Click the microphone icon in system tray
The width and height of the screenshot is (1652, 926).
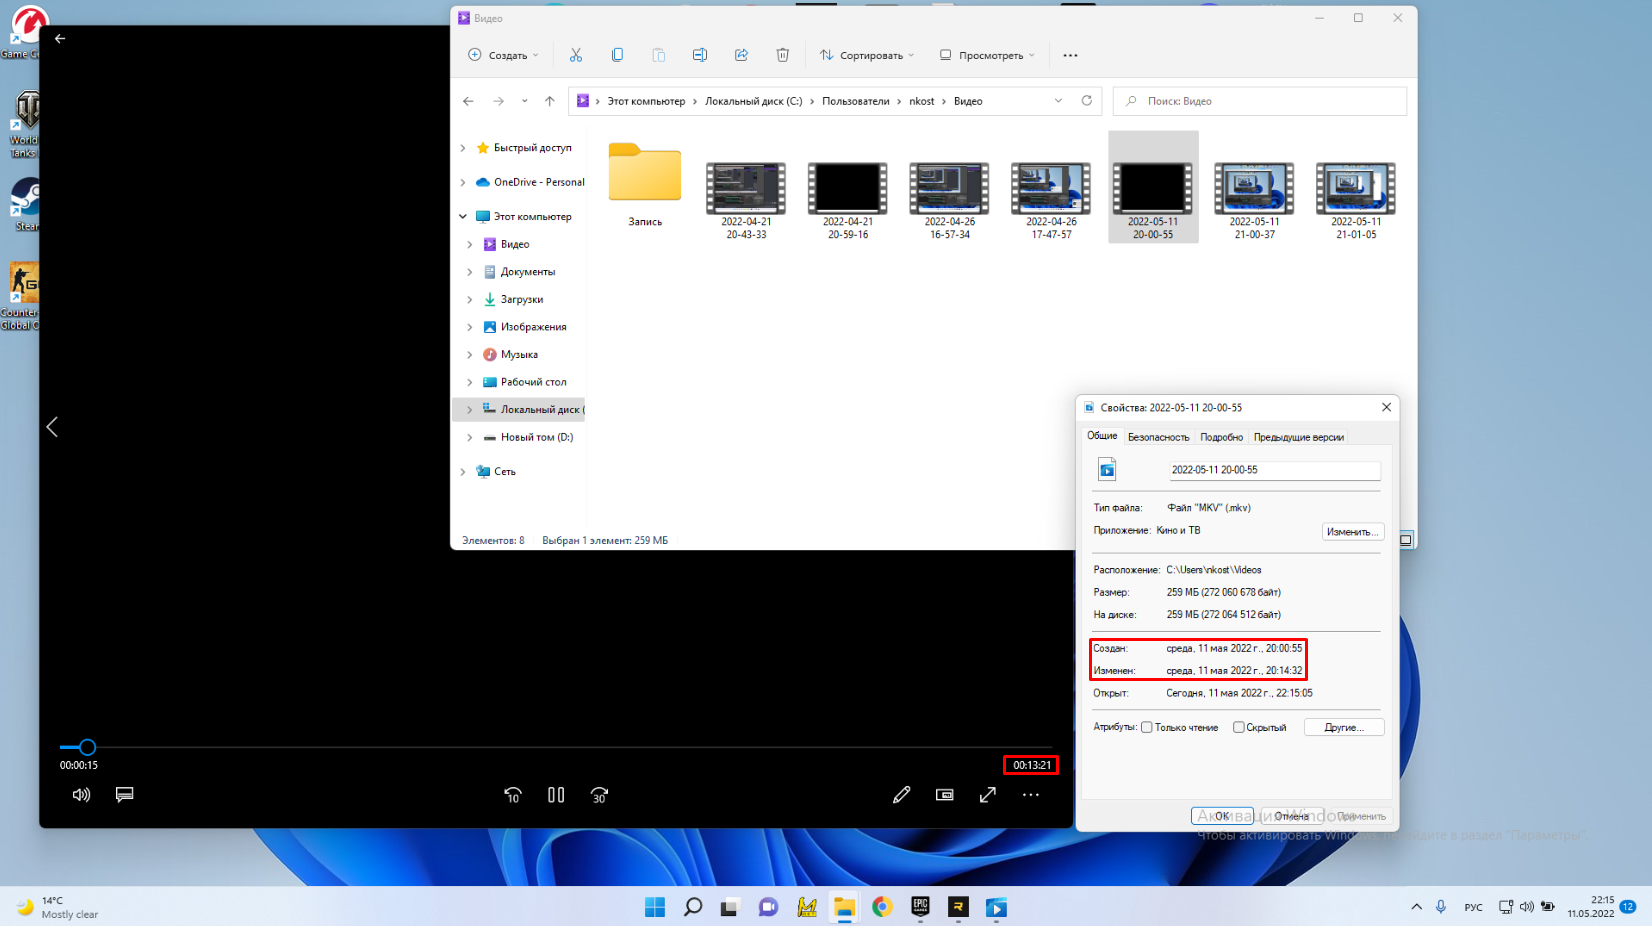[1441, 907]
